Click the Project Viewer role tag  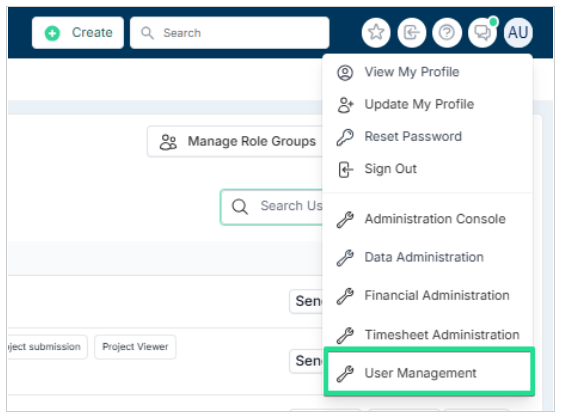point(135,347)
